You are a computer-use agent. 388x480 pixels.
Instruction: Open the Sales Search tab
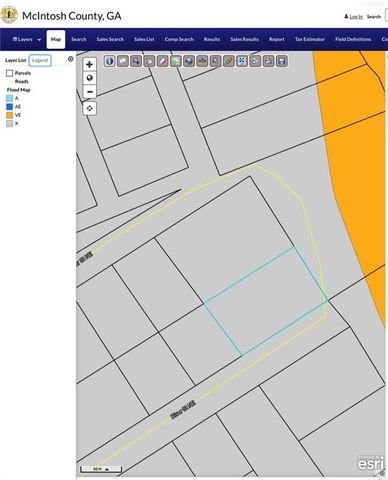click(110, 39)
